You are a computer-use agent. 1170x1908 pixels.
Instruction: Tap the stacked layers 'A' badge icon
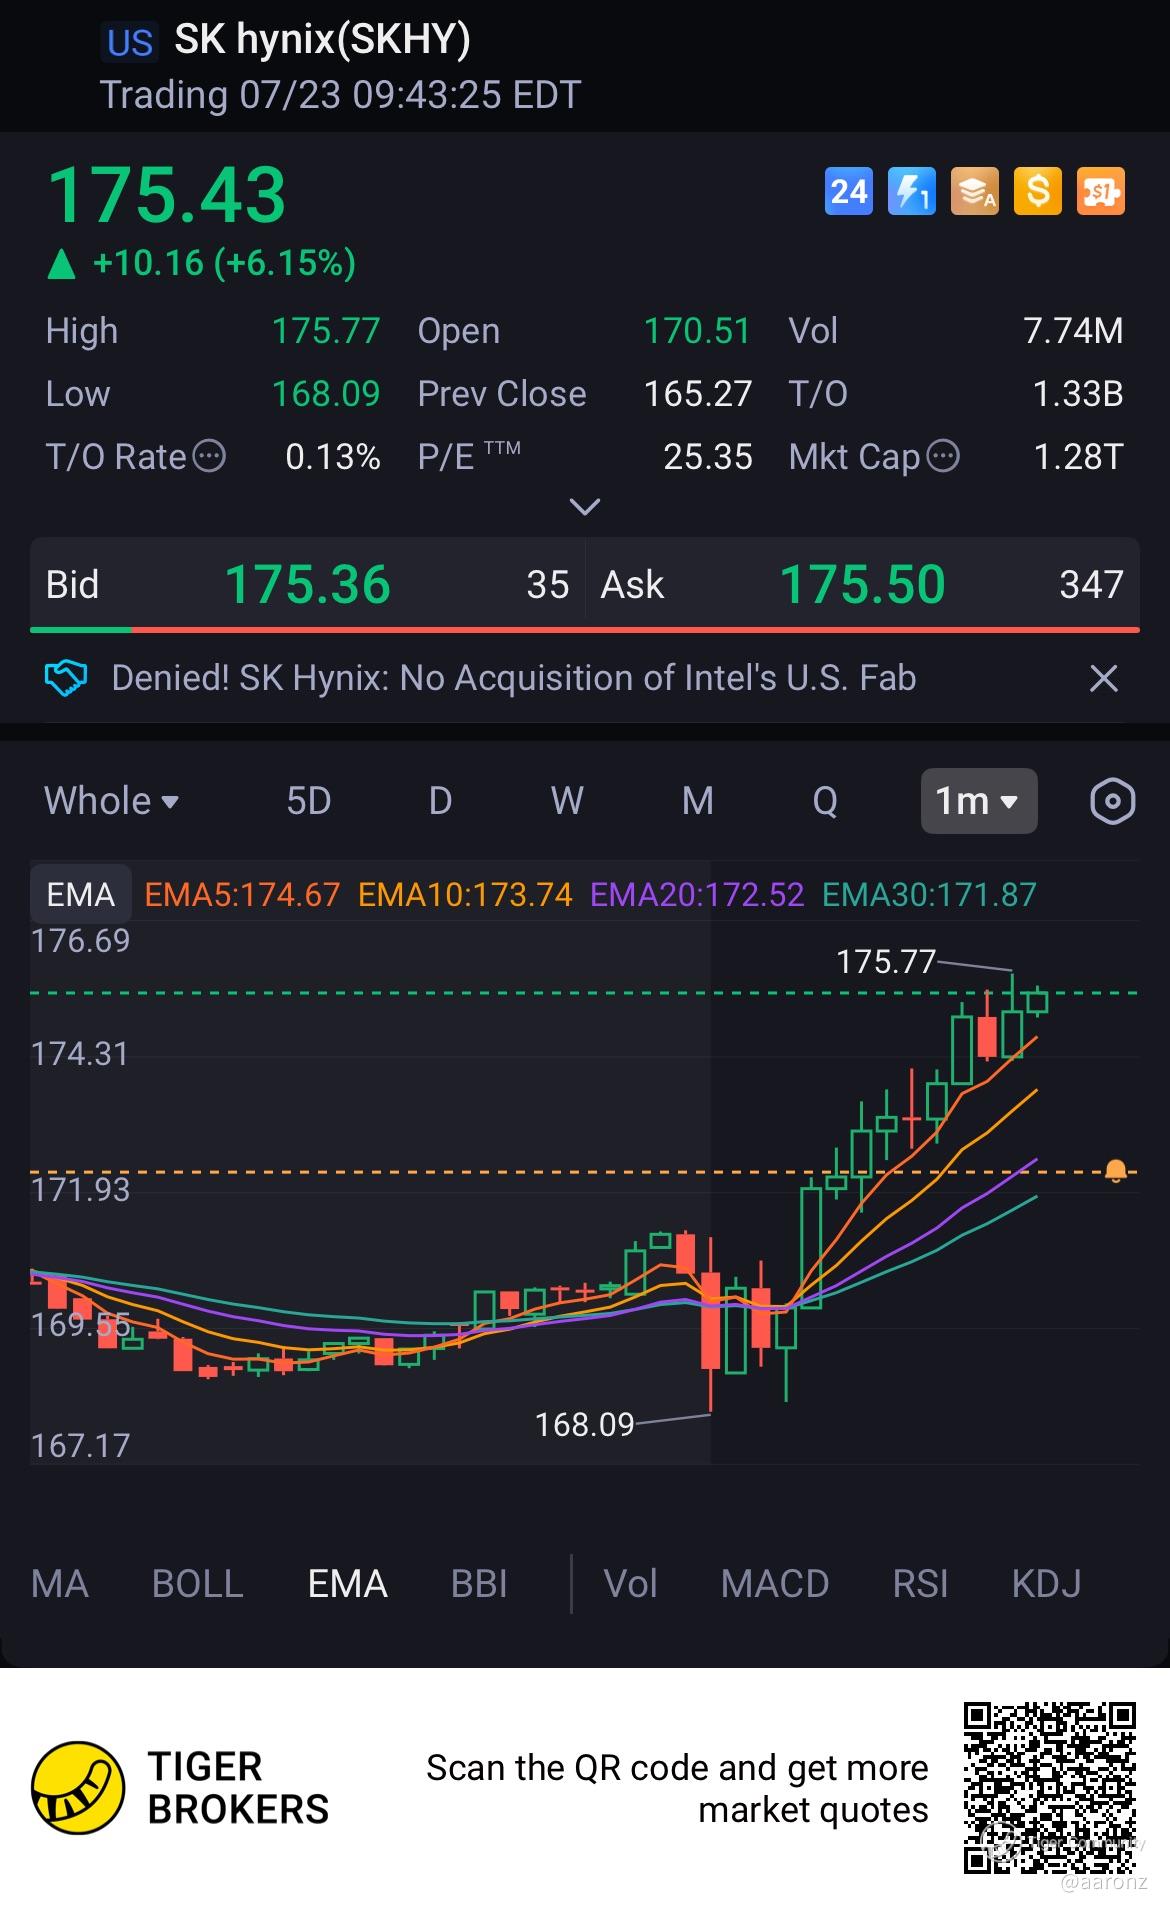(975, 191)
